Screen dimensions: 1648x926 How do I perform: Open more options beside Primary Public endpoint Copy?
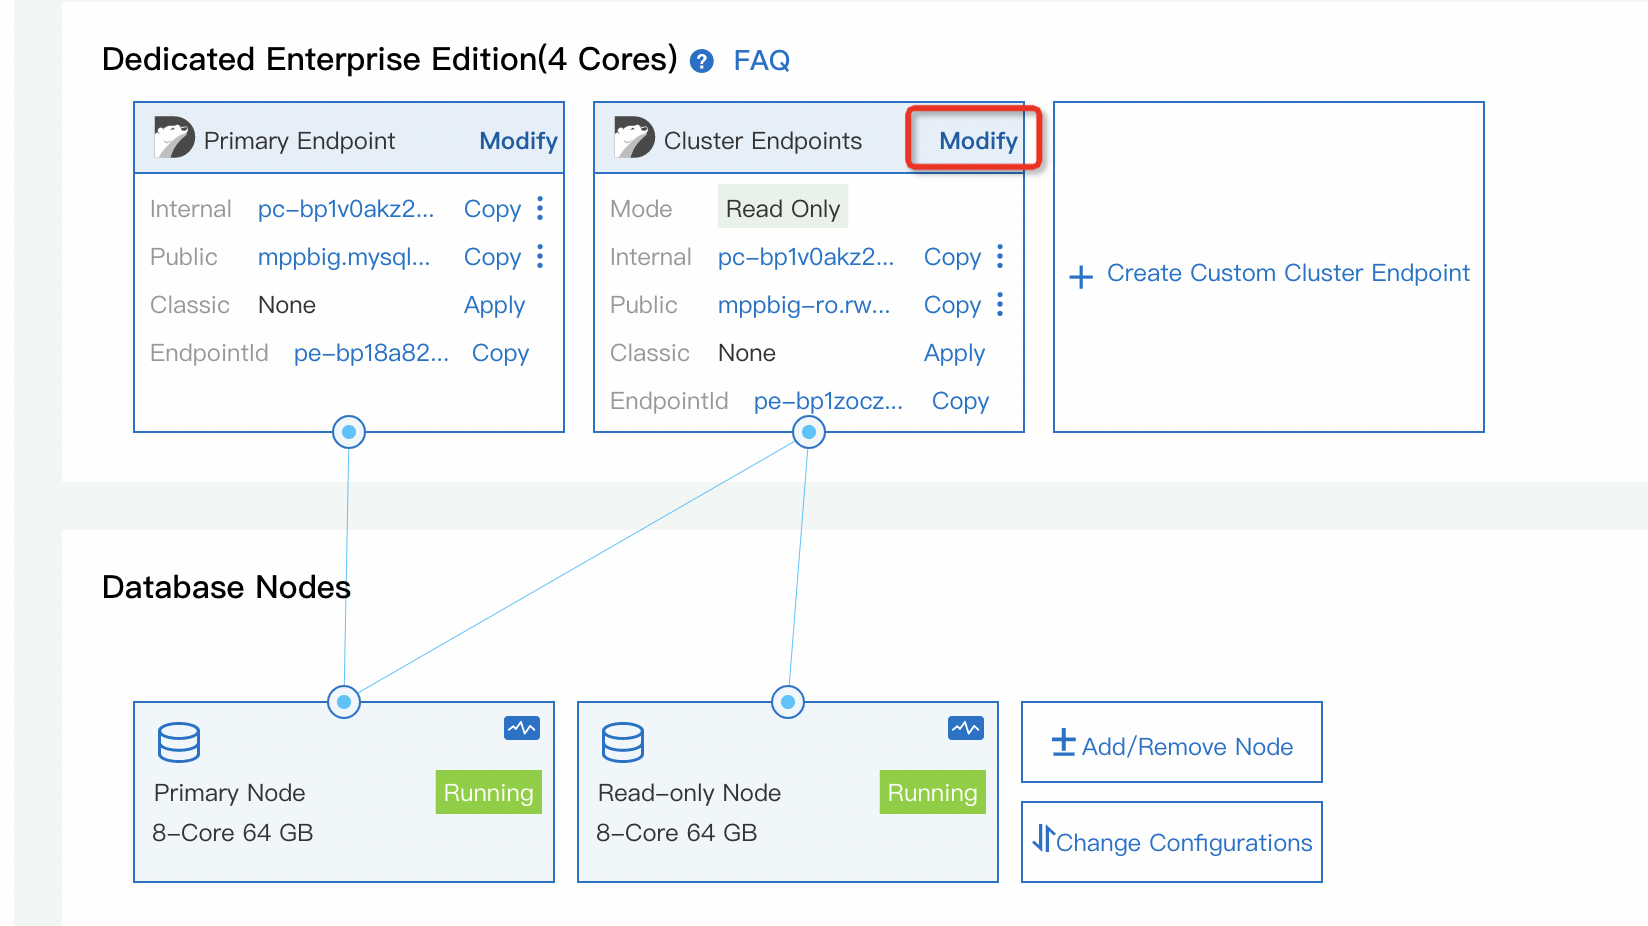539,257
